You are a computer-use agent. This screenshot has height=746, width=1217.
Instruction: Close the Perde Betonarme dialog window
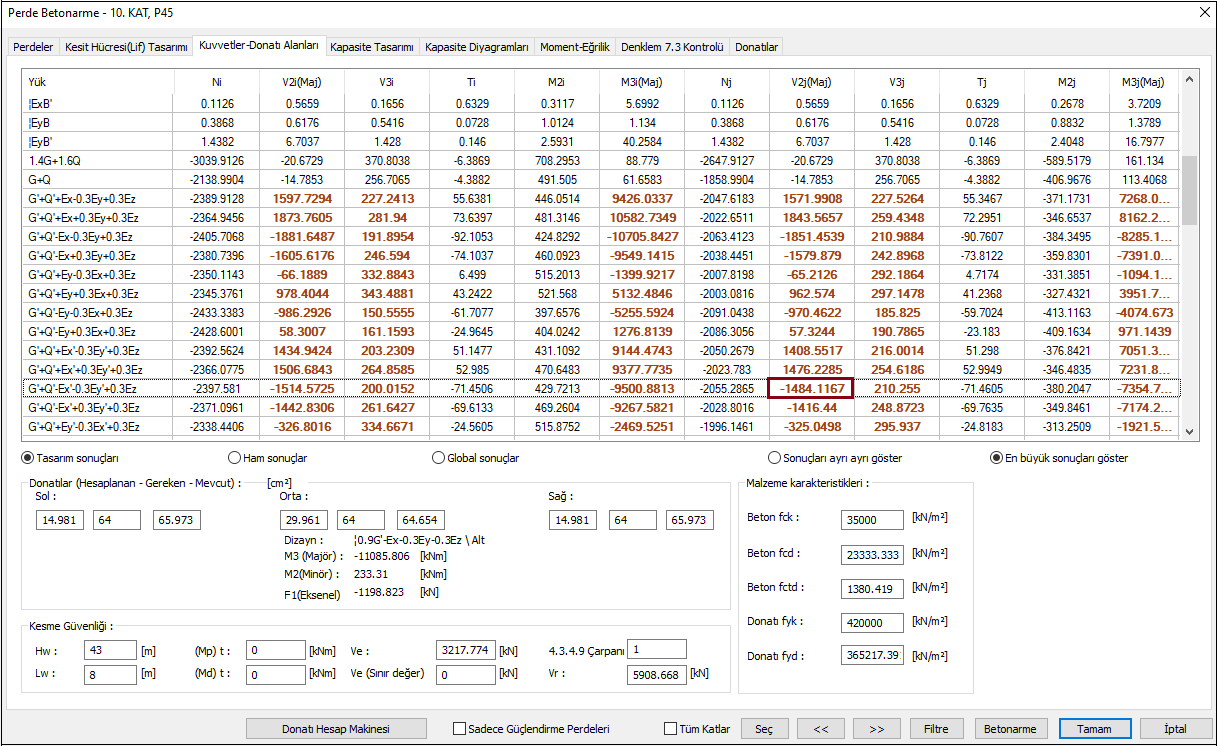click(x=1202, y=12)
